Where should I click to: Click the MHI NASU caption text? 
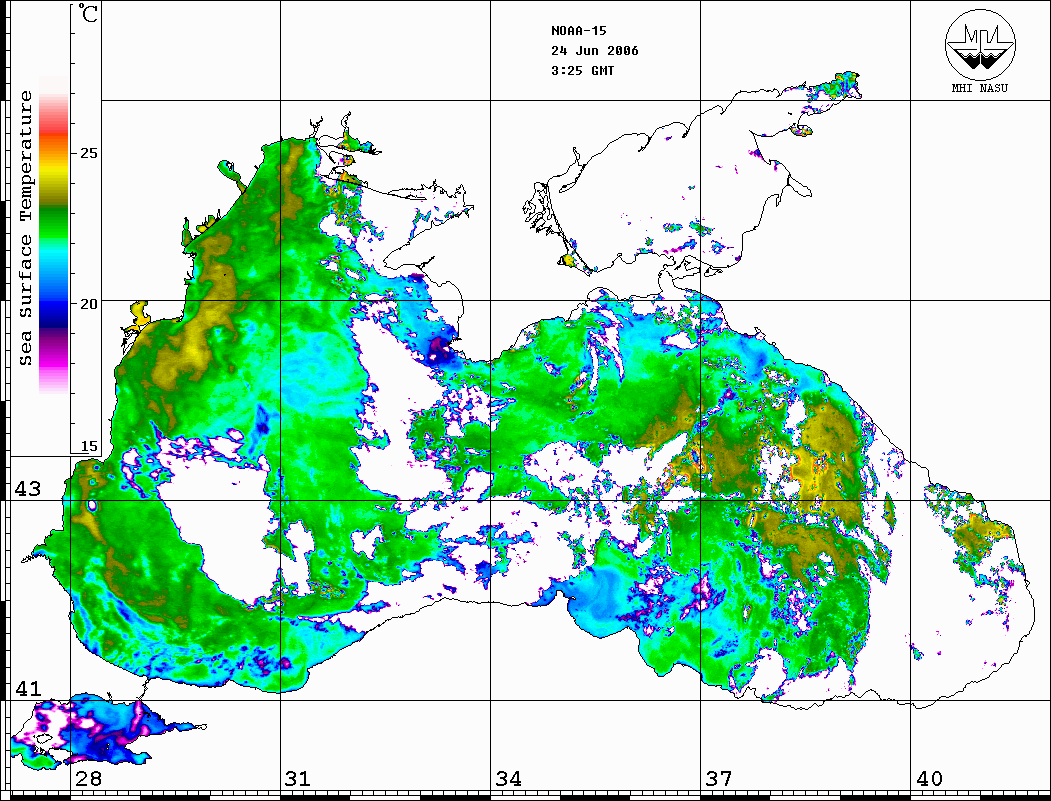point(980,88)
